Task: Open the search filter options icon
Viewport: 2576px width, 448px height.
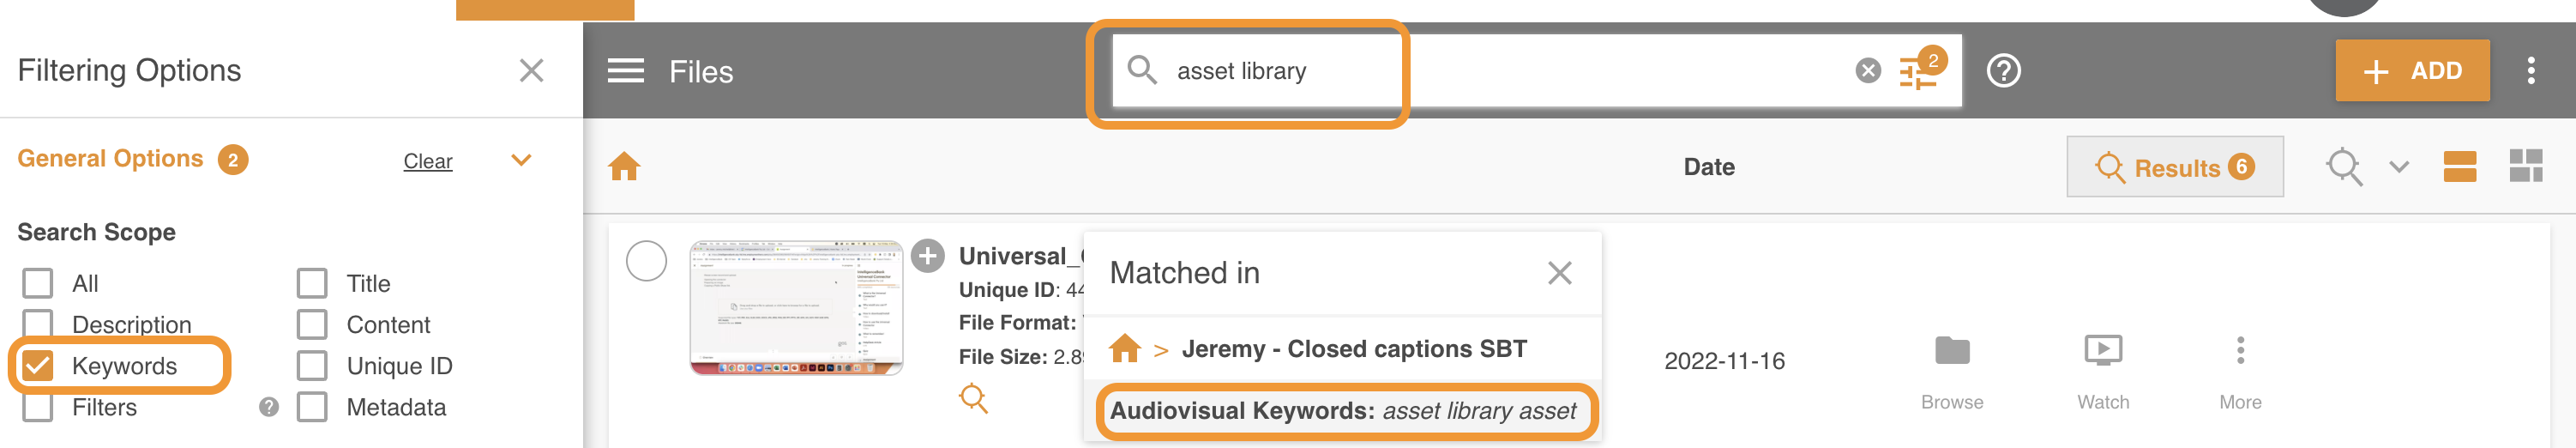Action: coord(1917,72)
